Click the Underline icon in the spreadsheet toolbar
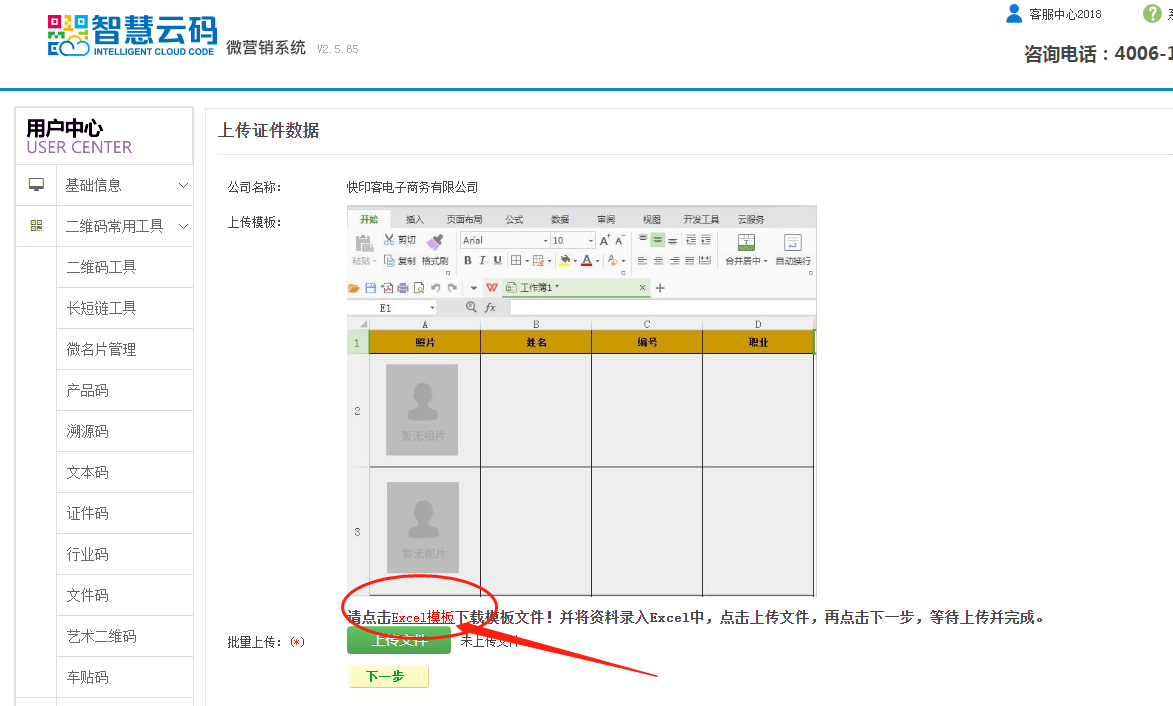 497,261
